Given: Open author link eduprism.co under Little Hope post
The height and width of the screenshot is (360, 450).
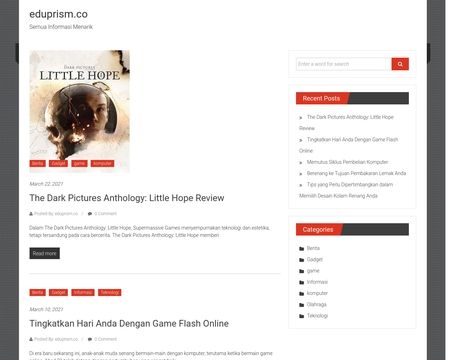Looking at the screenshot, I should (x=66, y=214).
